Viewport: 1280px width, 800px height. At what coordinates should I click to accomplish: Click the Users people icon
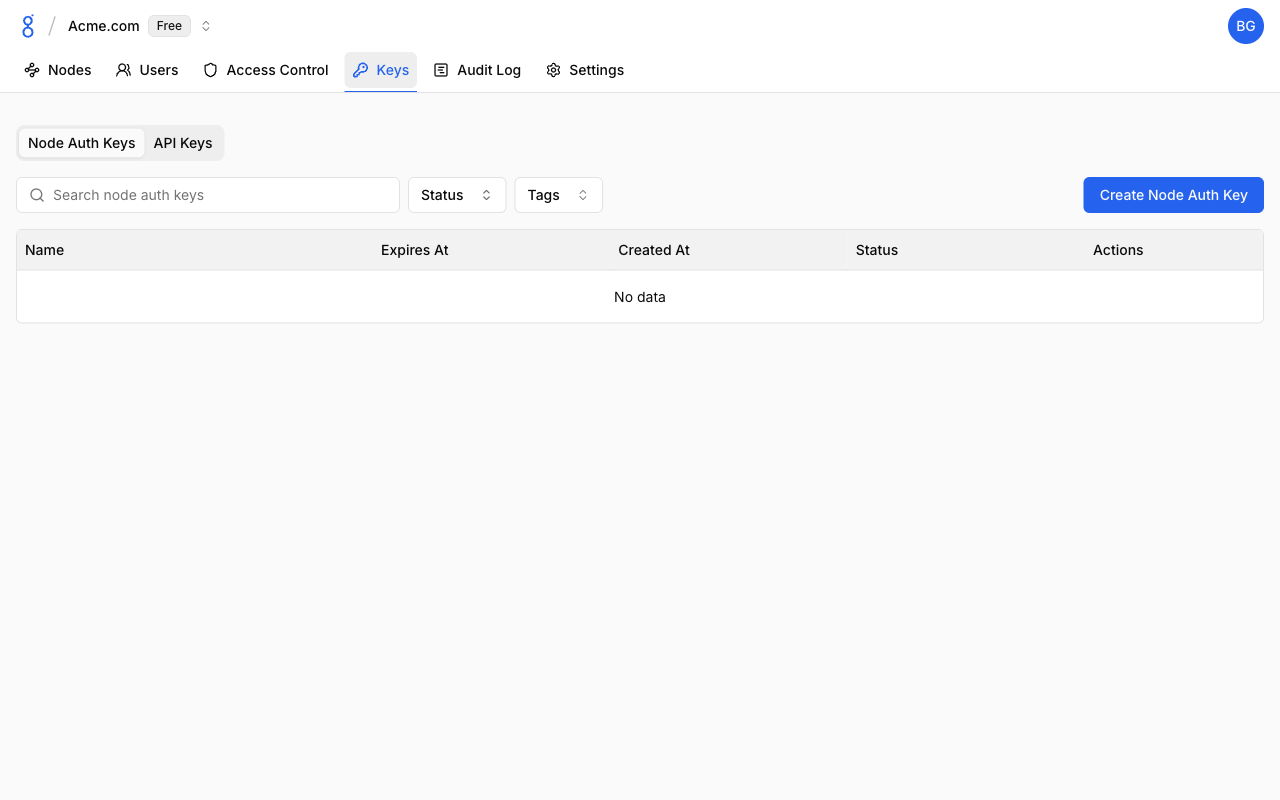(x=124, y=70)
